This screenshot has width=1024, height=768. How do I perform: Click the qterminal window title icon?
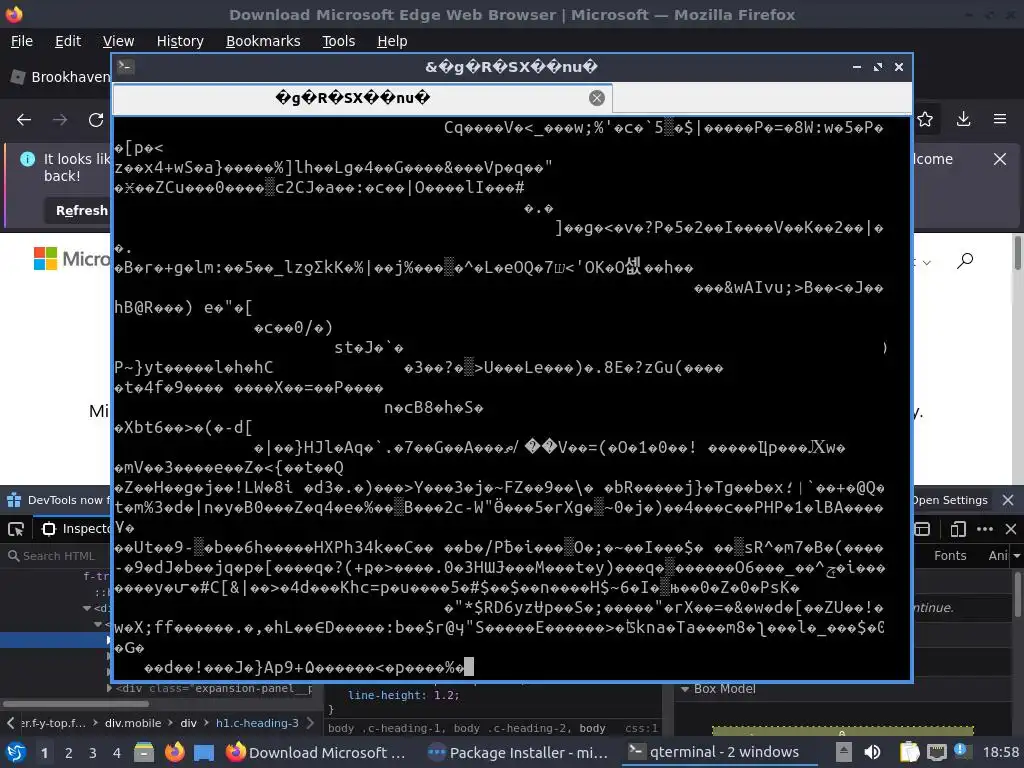126,67
